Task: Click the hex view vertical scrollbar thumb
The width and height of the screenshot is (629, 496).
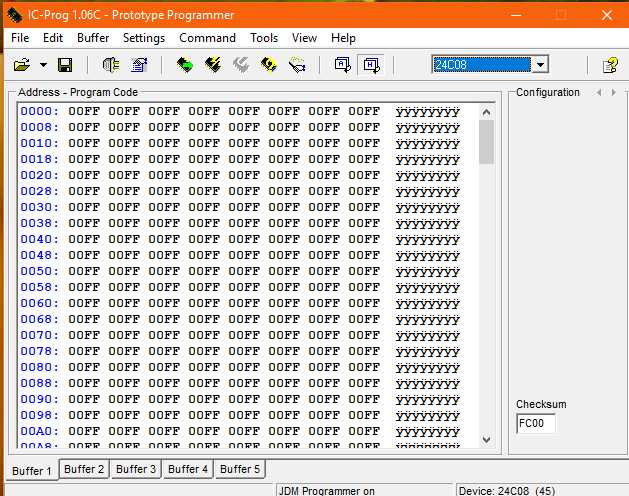Action: tap(486, 142)
